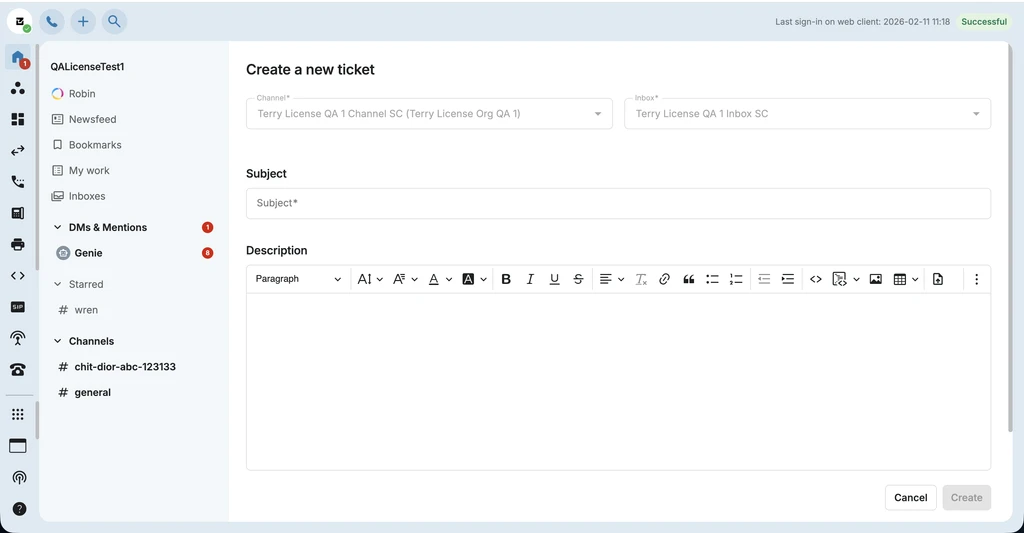Click the window panel icon in left rail
Viewport: 1024px width, 533px height.
point(18,445)
